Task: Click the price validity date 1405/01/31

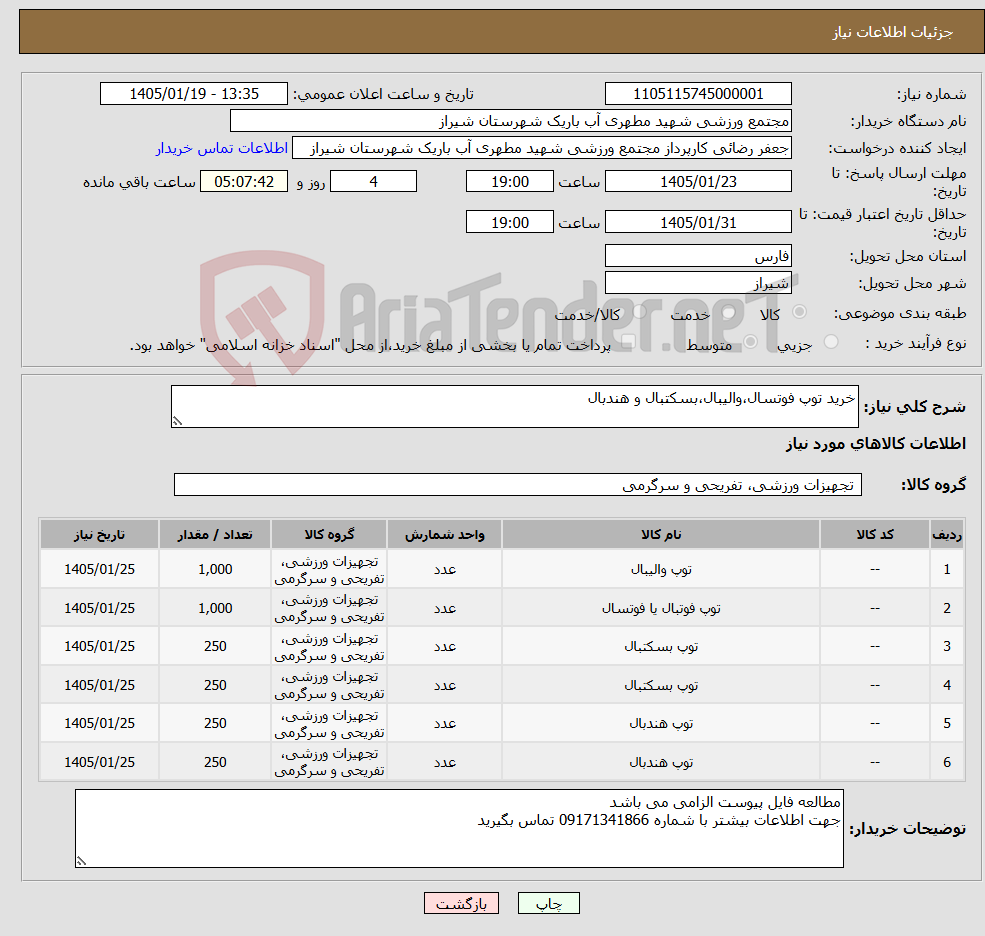Action: click(698, 222)
